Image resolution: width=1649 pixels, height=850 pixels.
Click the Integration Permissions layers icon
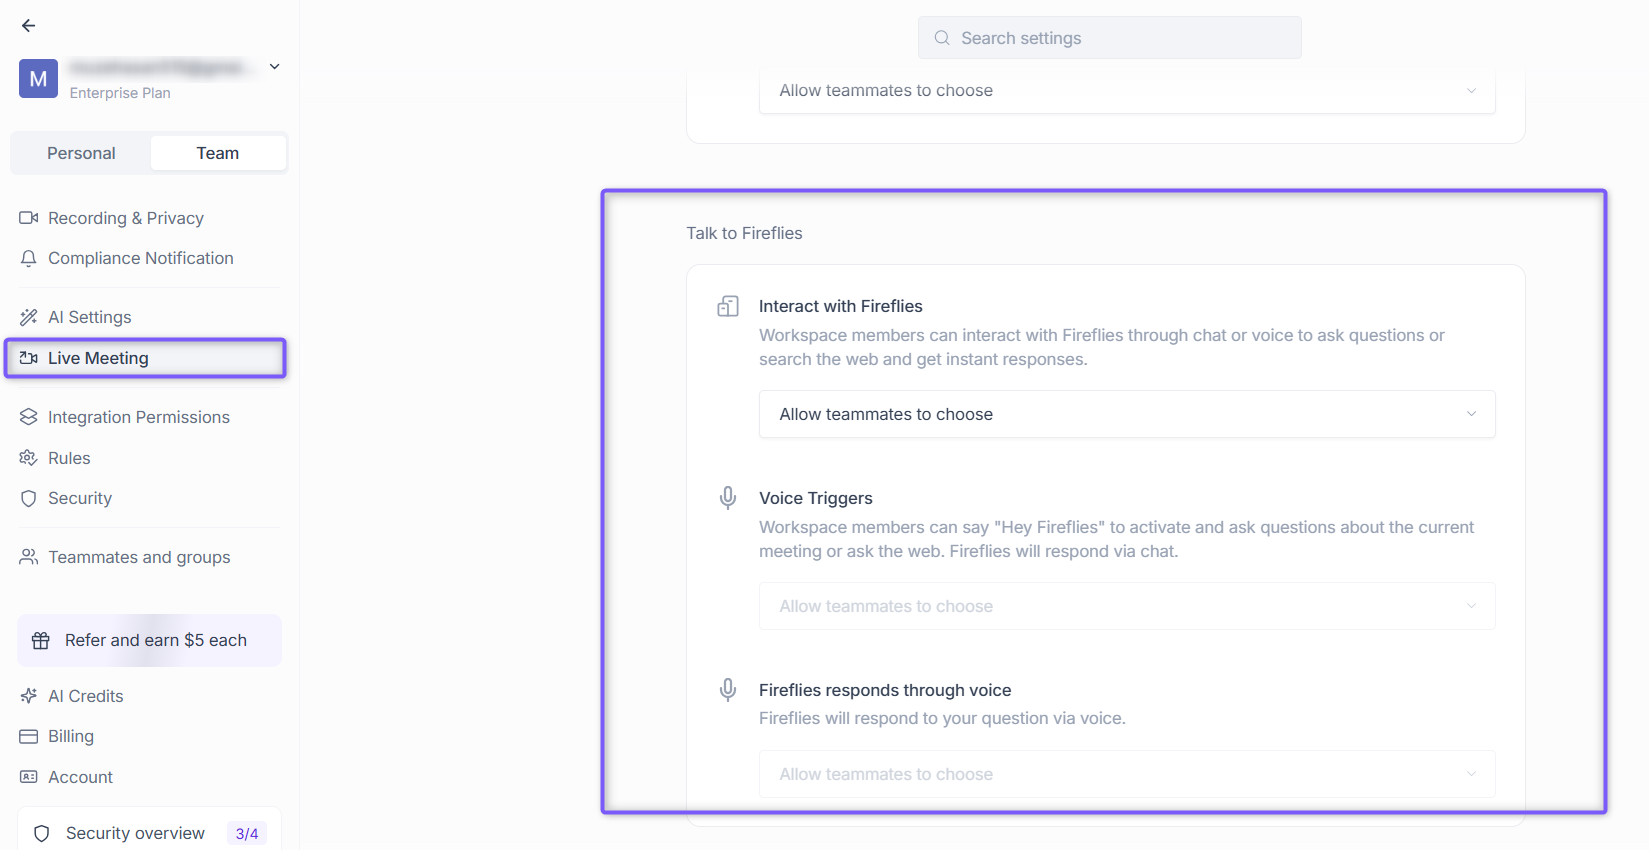tap(29, 417)
